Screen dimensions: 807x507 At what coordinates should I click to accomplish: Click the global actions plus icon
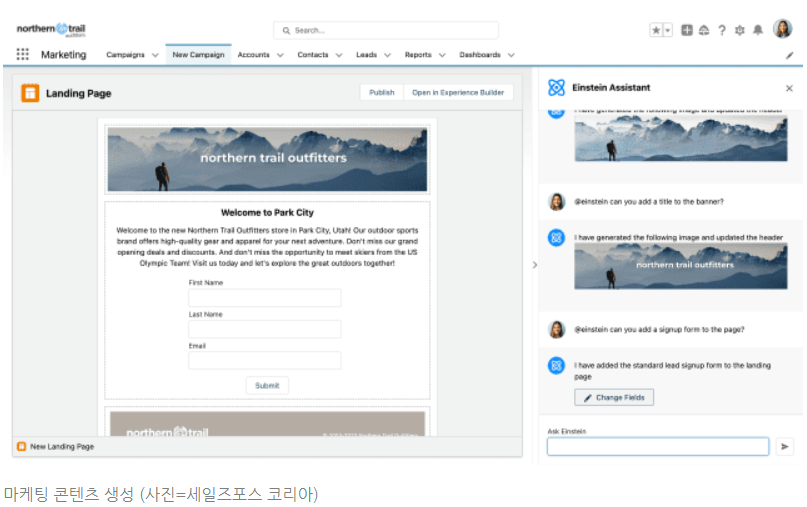coord(687,30)
